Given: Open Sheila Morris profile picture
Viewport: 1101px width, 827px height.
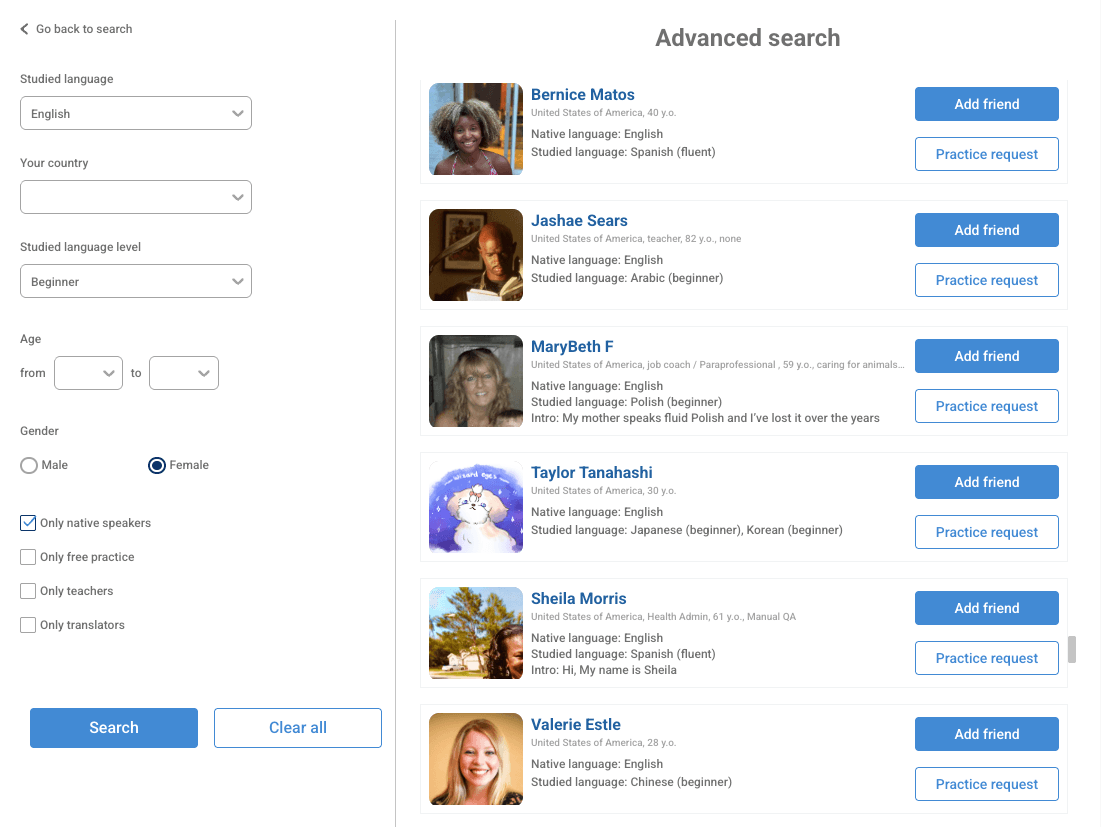Looking at the screenshot, I should pos(475,633).
